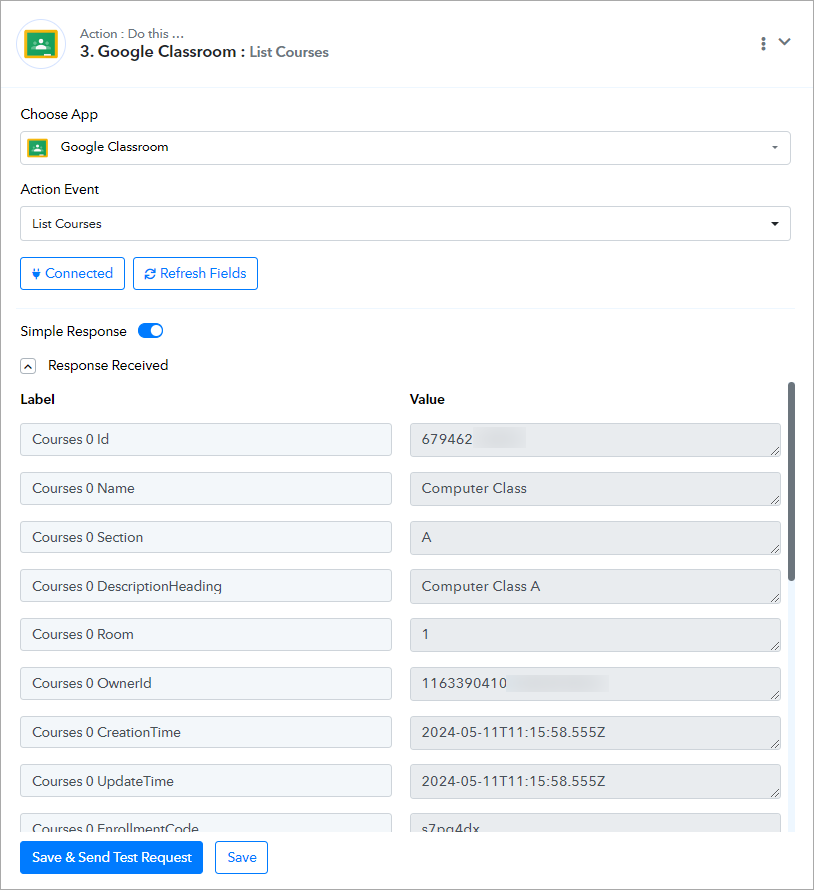
Task: Click the value field showing Computer Class A
Action: pyautogui.click(x=595, y=586)
